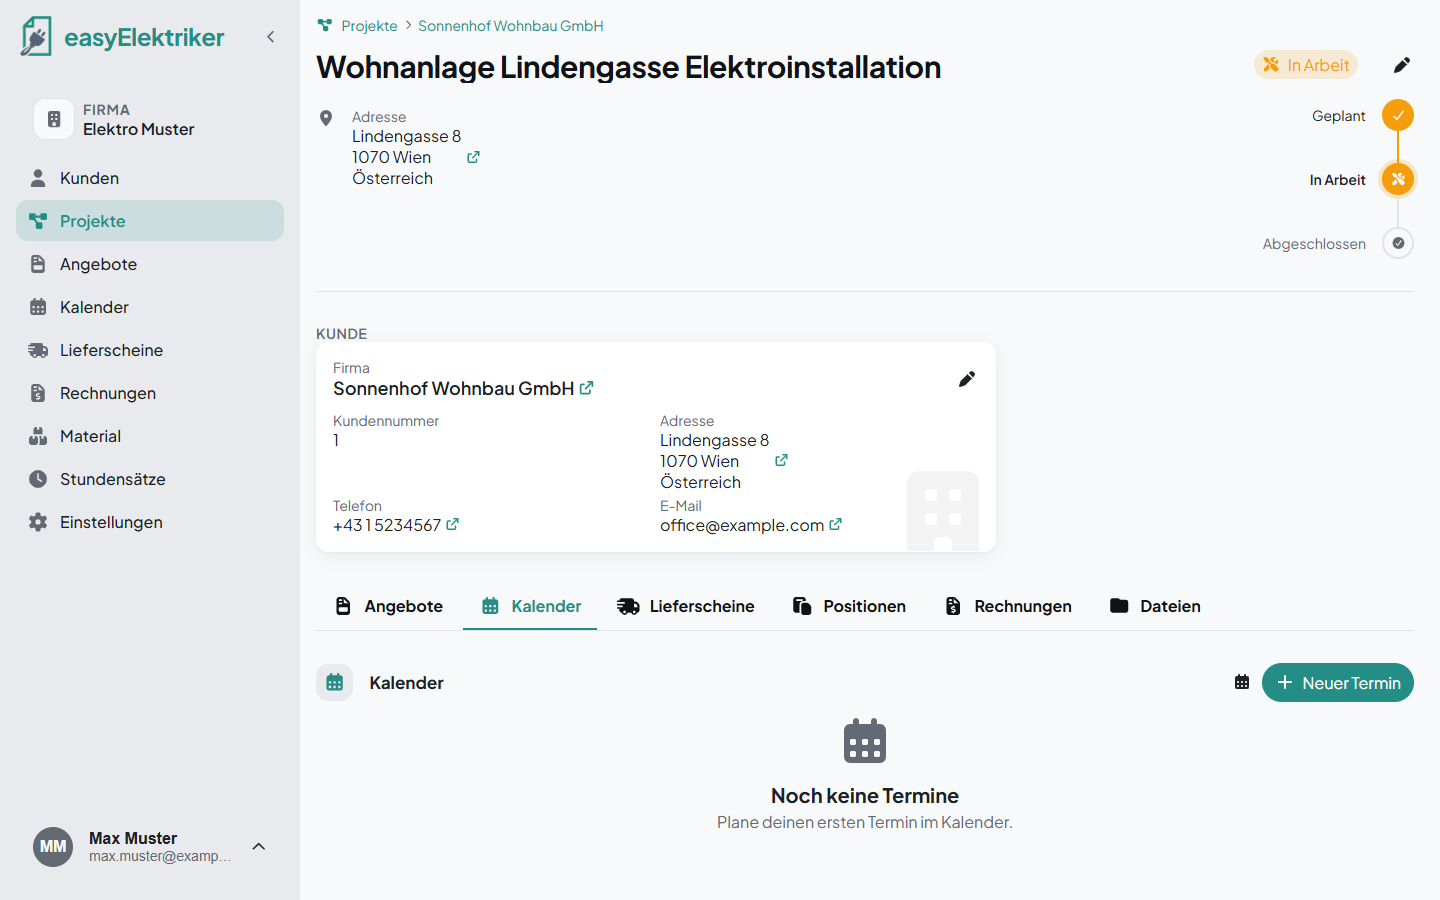Open the easyElektriker logo home
Image resolution: width=1440 pixels, height=900 pixels.
122,37
